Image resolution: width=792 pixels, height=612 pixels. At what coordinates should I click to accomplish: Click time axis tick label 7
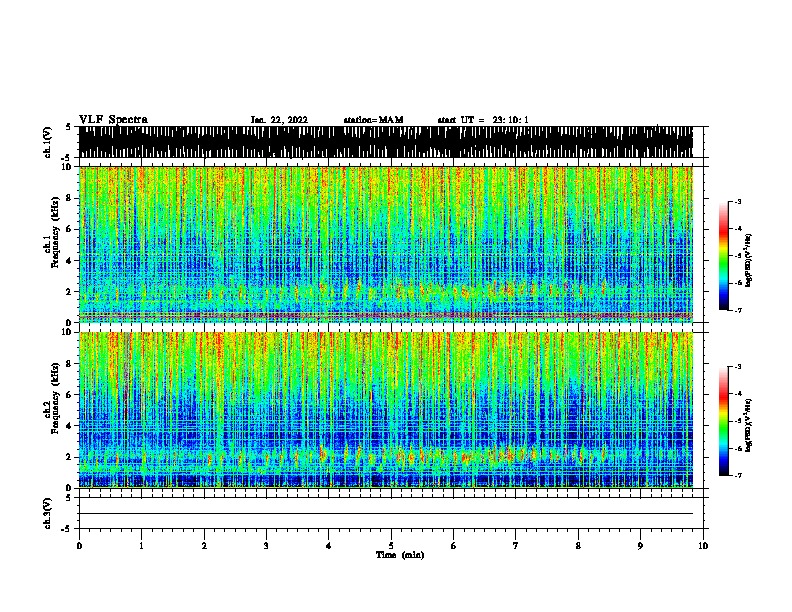point(516,546)
